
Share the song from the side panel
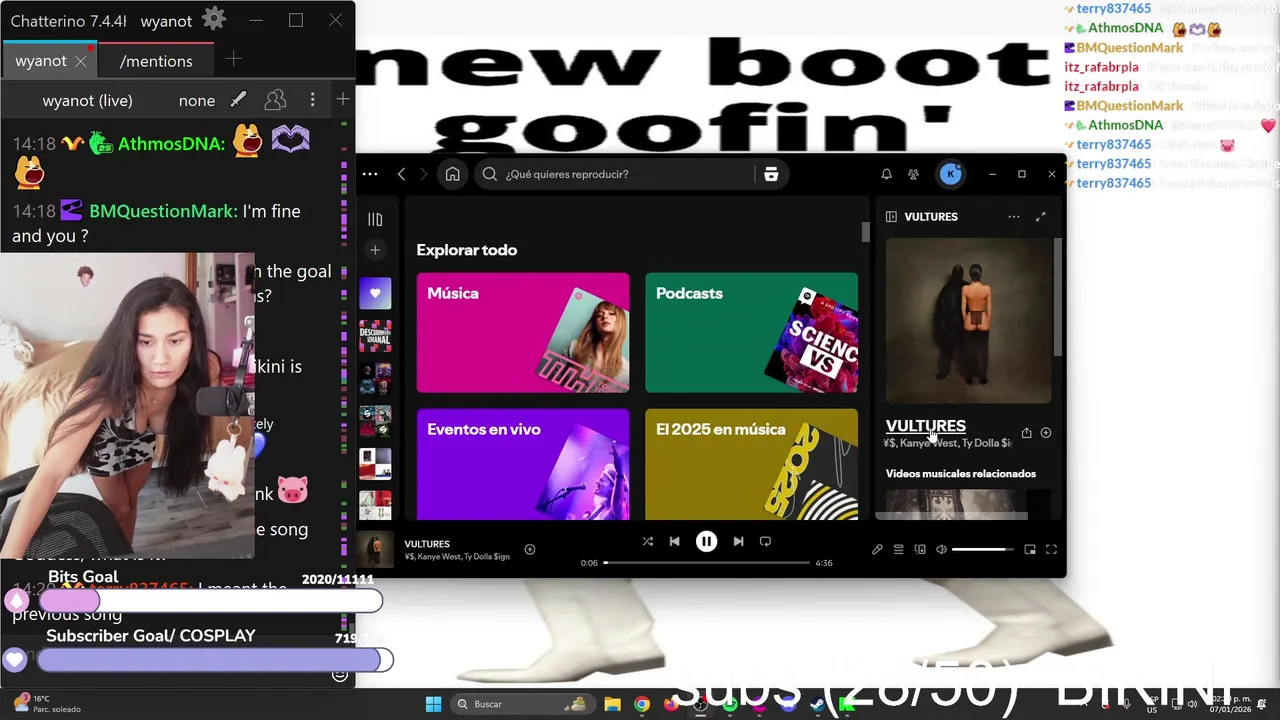[x=1026, y=433]
